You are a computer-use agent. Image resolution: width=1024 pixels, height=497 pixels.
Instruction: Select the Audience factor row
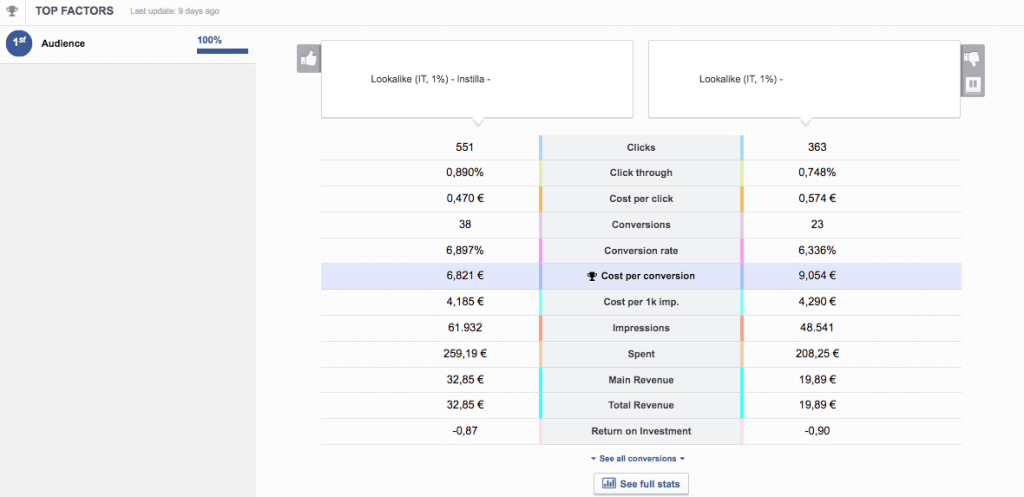click(127, 44)
